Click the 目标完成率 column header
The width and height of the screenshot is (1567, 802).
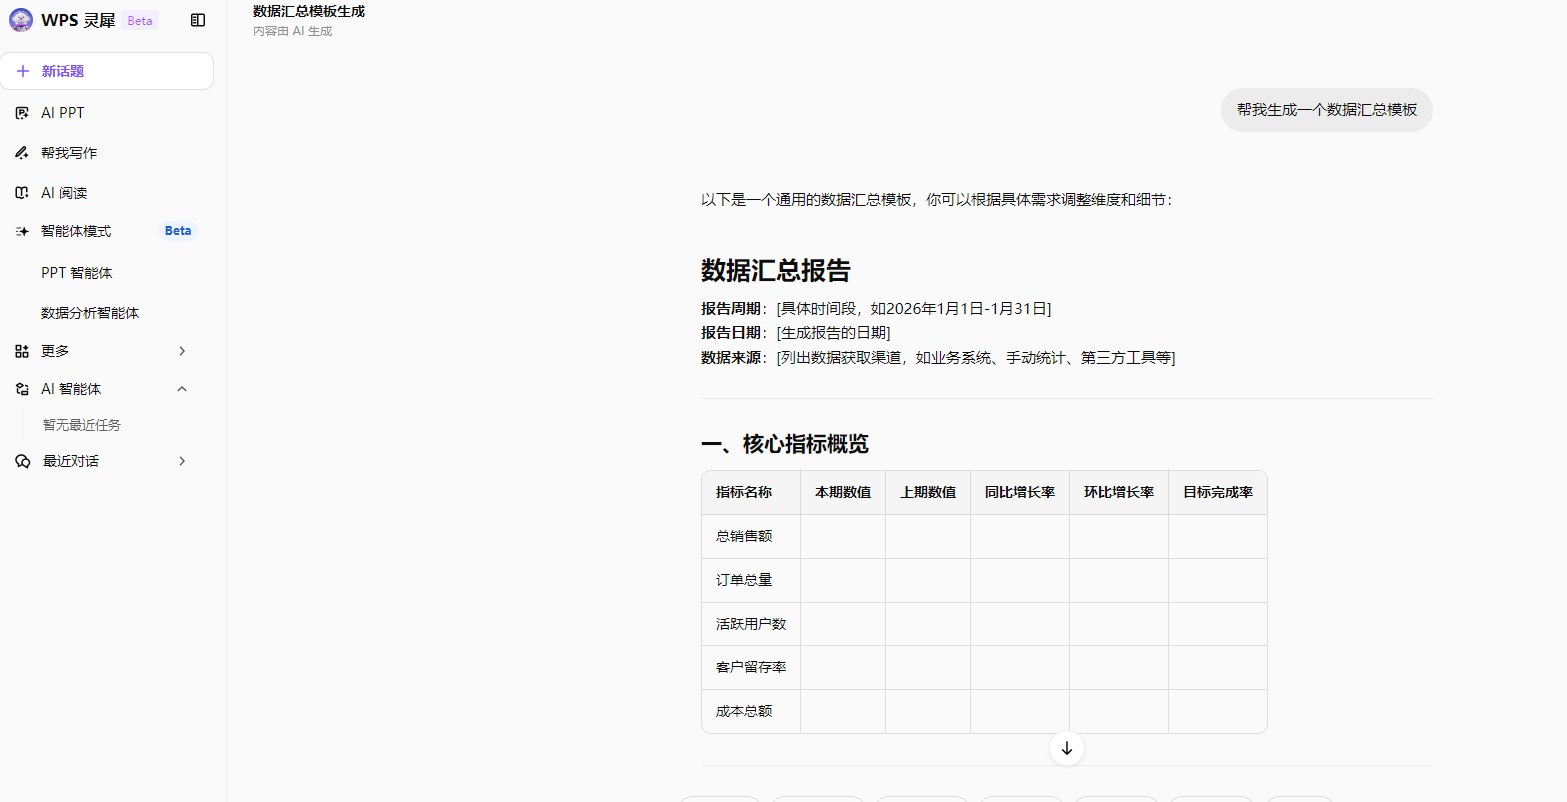tap(1217, 492)
